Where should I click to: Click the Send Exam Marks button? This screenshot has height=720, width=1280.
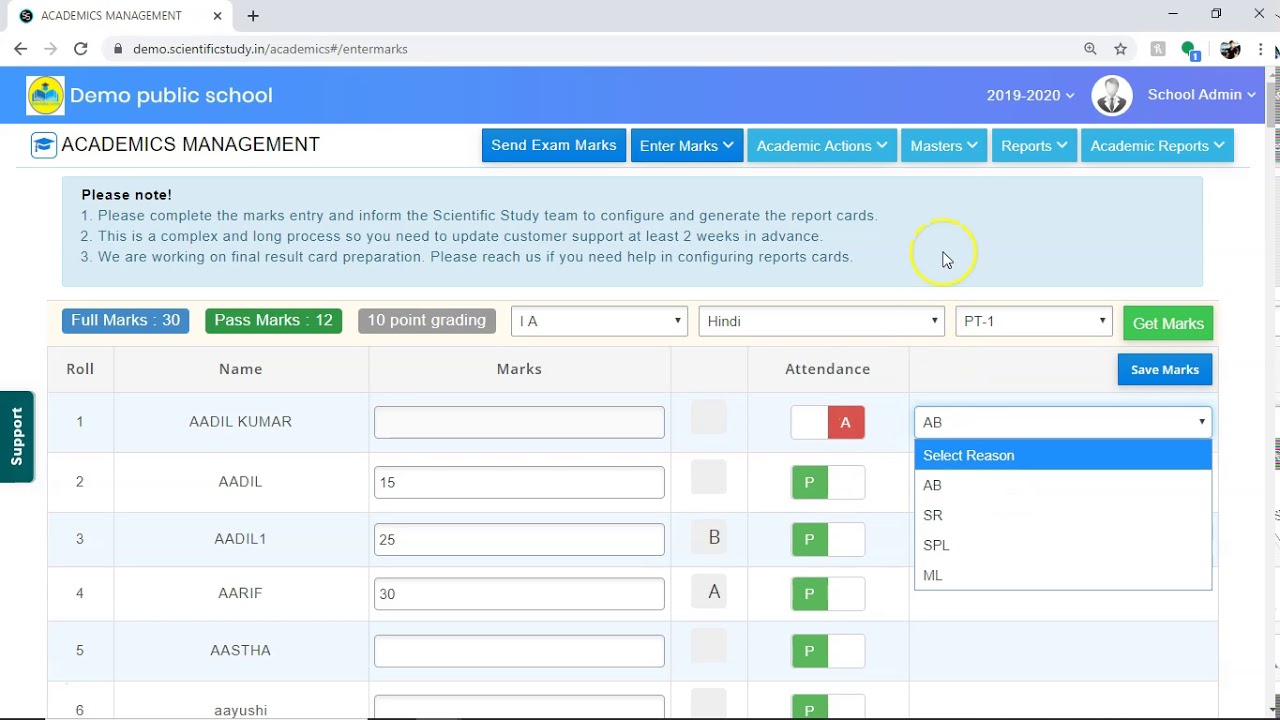tap(554, 145)
